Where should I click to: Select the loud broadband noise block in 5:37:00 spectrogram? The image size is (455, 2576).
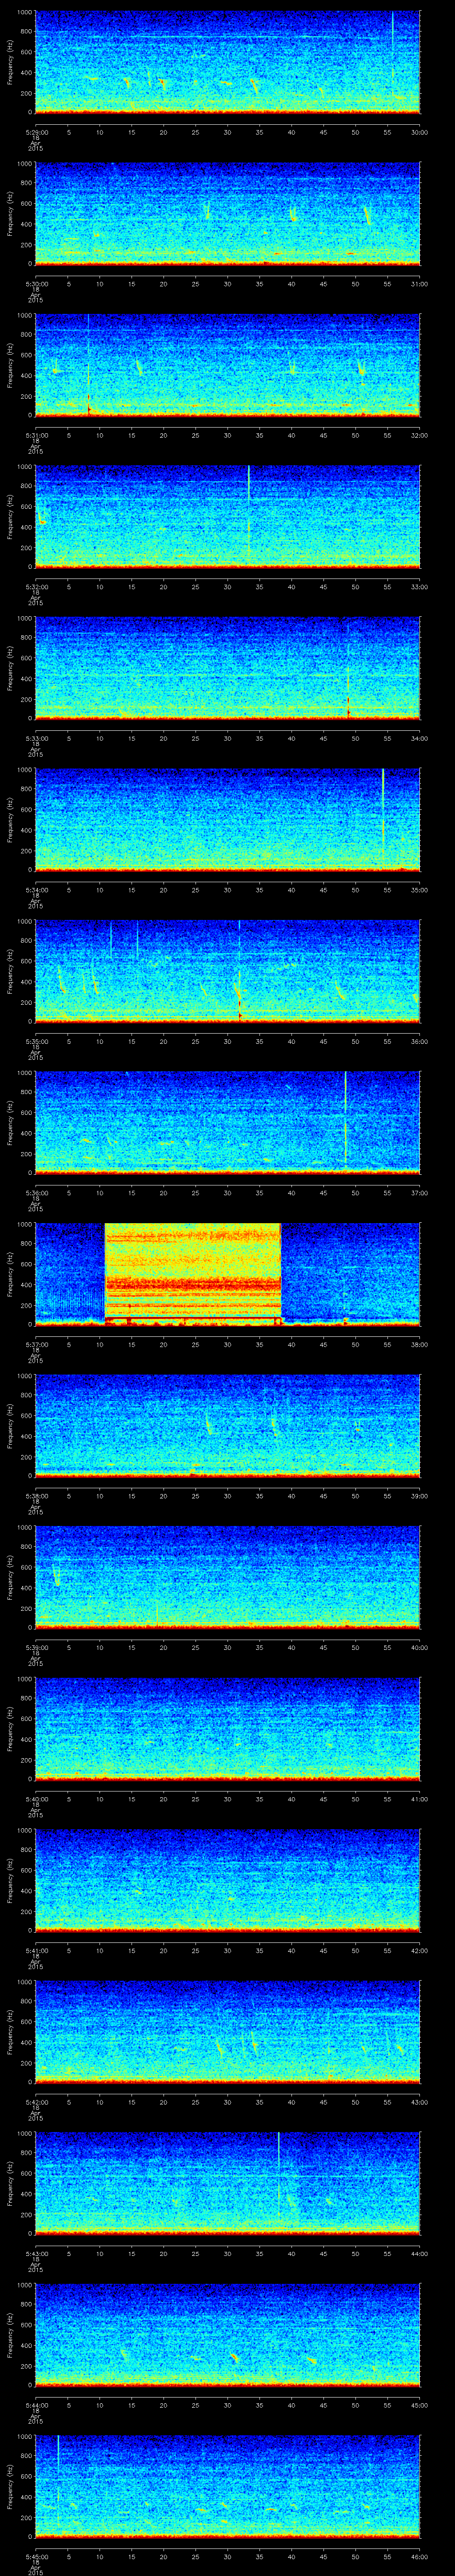point(192,1273)
